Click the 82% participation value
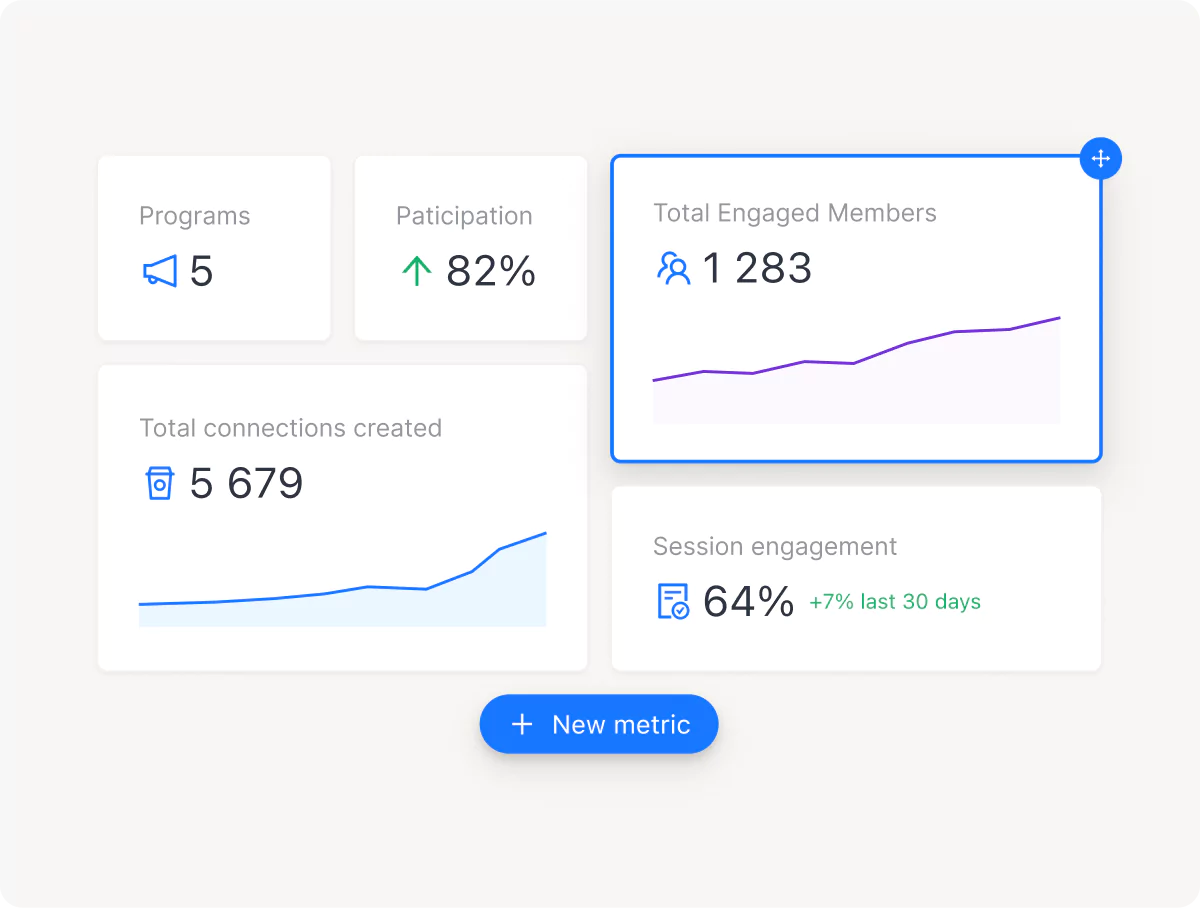The height and width of the screenshot is (908, 1200). (491, 271)
